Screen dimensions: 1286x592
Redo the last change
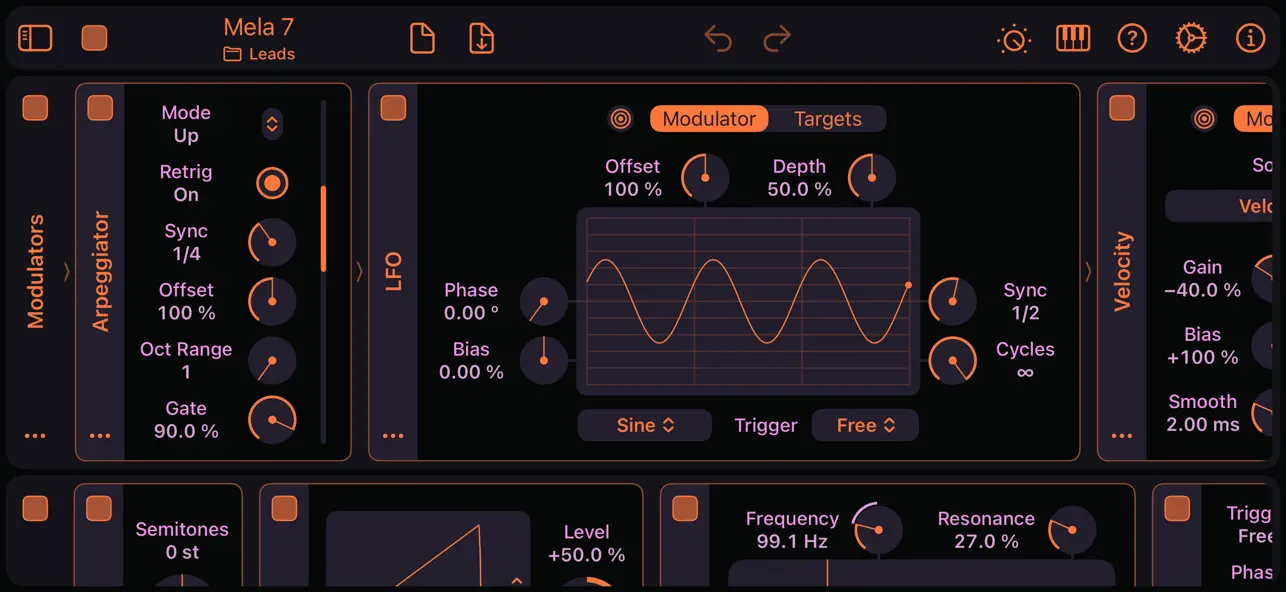[777, 38]
